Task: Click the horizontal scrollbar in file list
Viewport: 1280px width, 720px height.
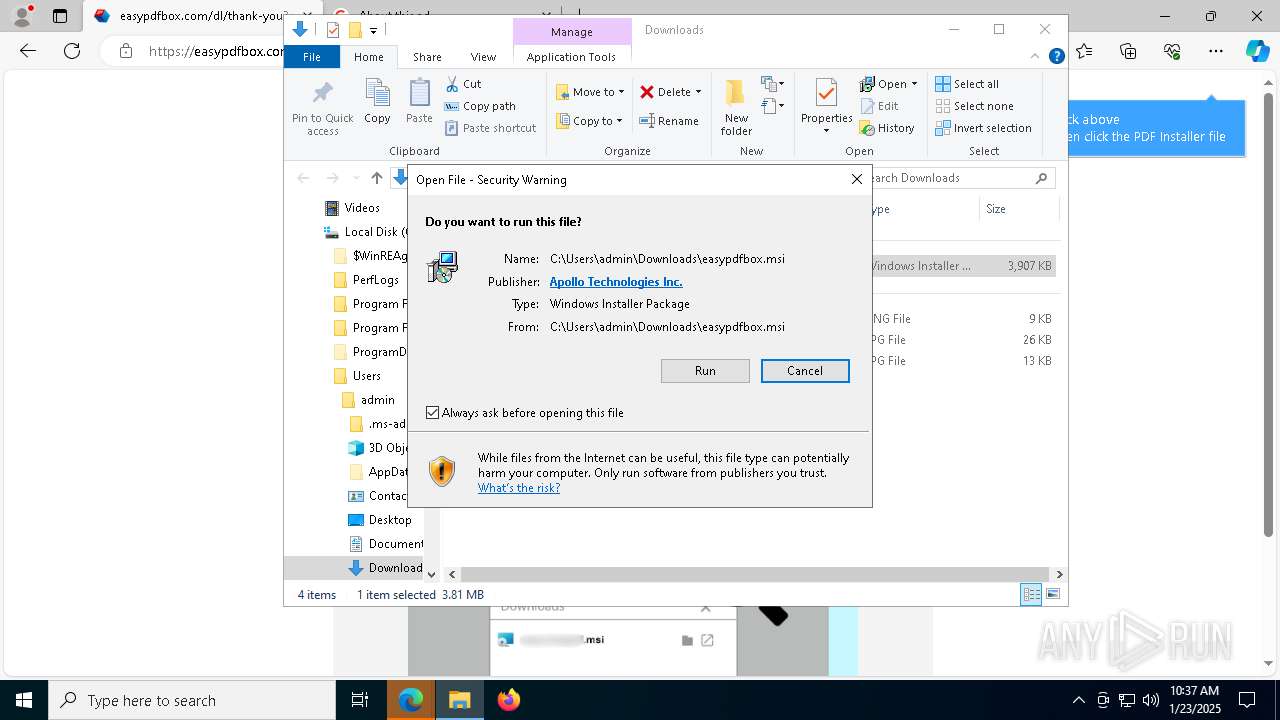Action: point(755,574)
